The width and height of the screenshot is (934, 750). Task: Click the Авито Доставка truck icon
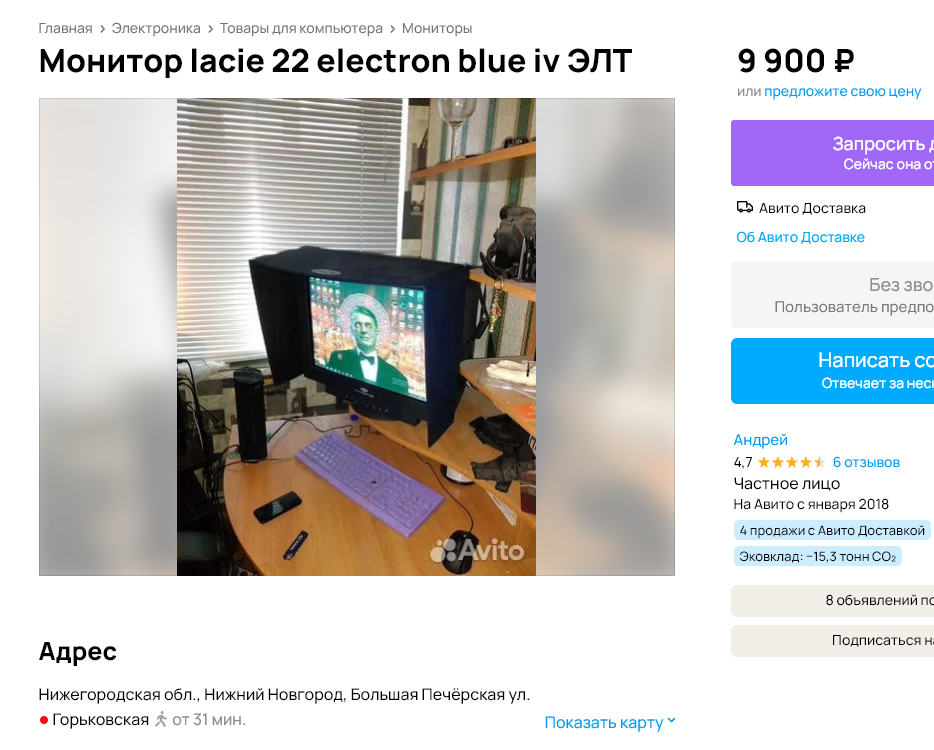pos(745,207)
